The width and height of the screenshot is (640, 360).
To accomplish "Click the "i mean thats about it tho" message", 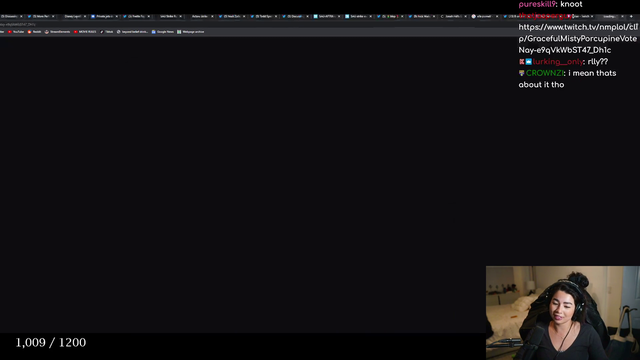I will coord(567,79).
